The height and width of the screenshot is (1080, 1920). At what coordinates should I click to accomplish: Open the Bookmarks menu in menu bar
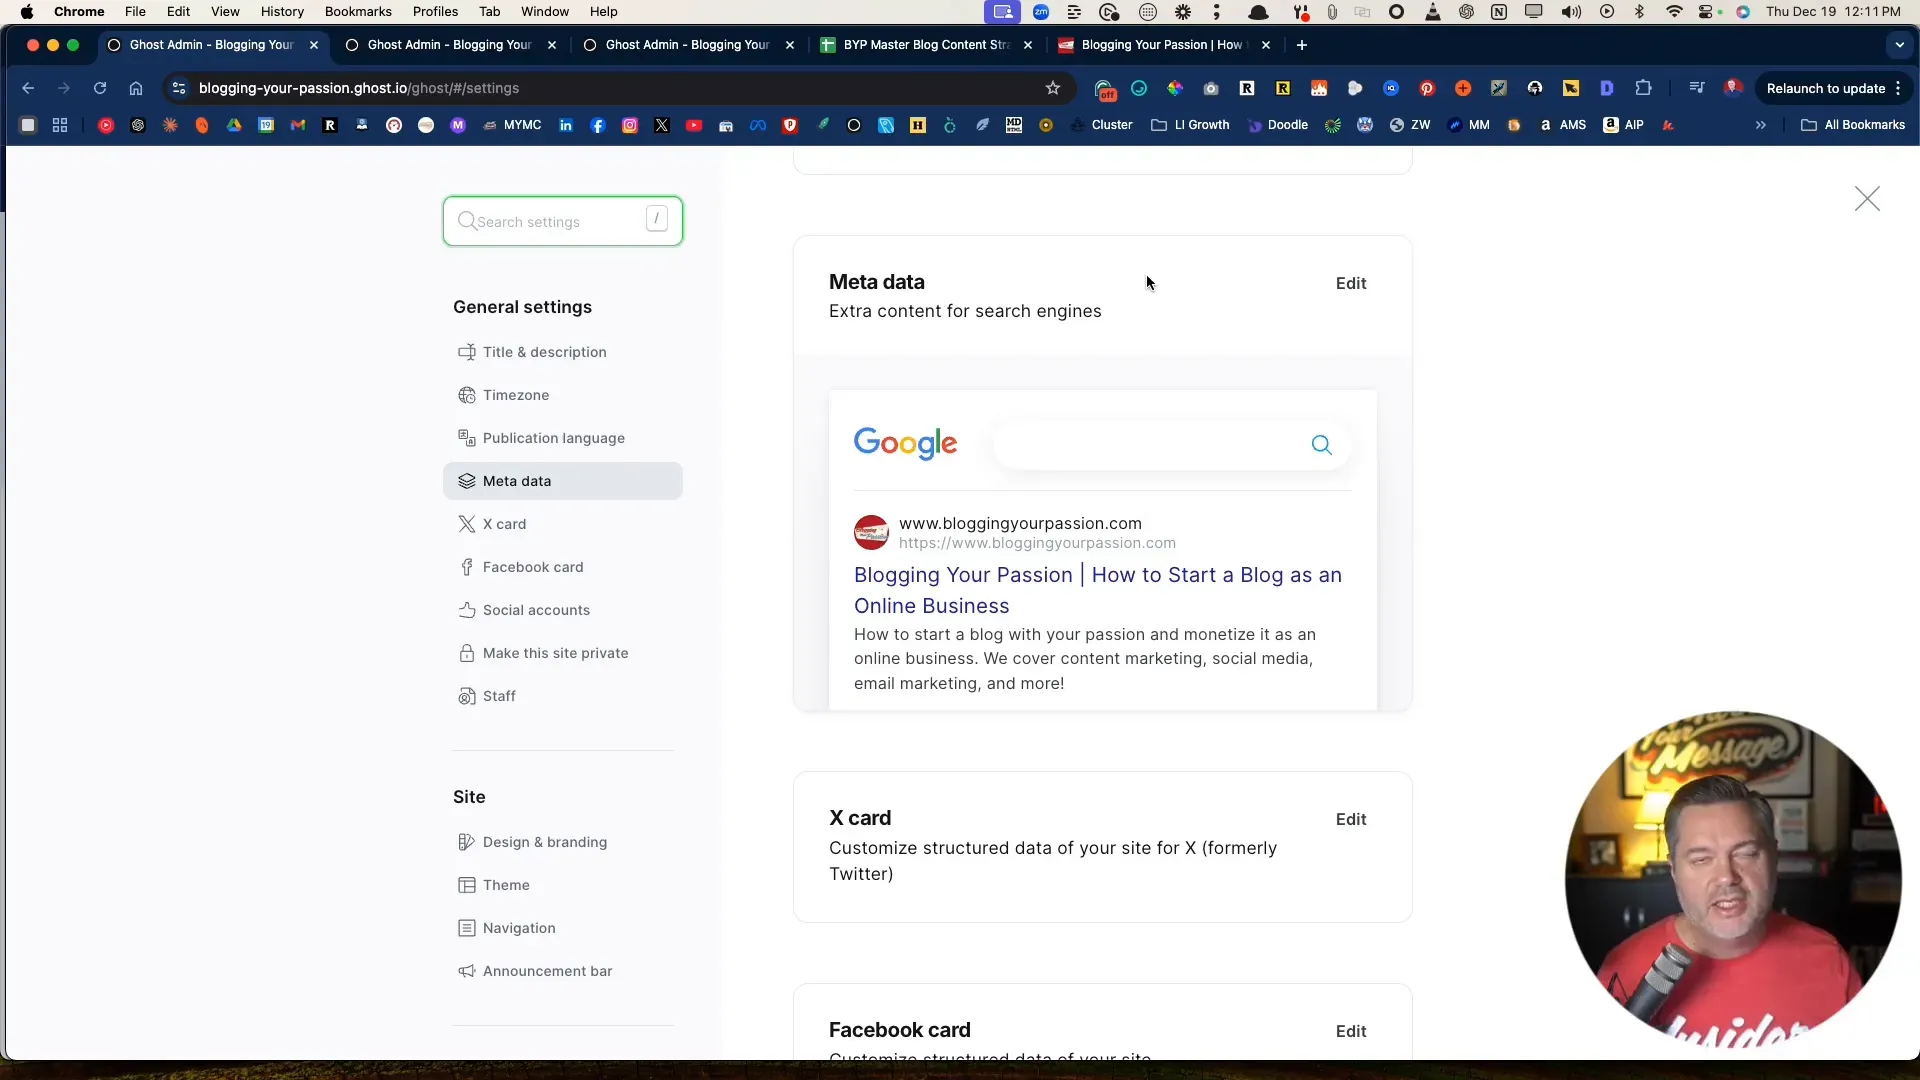click(x=357, y=12)
